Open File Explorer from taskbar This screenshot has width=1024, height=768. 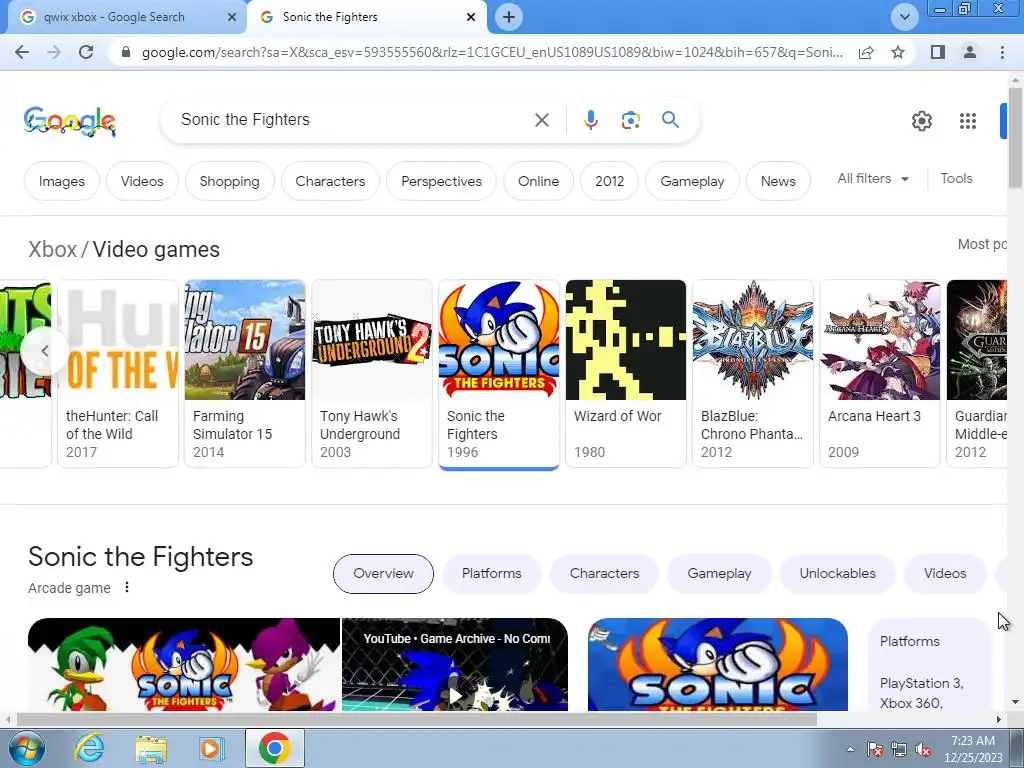tap(151, 748)
